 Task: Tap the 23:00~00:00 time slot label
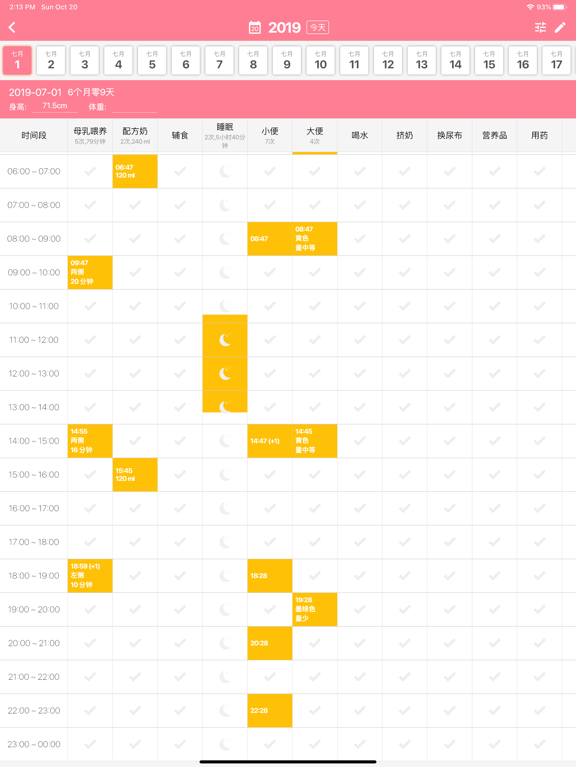(x=34, y=744)
